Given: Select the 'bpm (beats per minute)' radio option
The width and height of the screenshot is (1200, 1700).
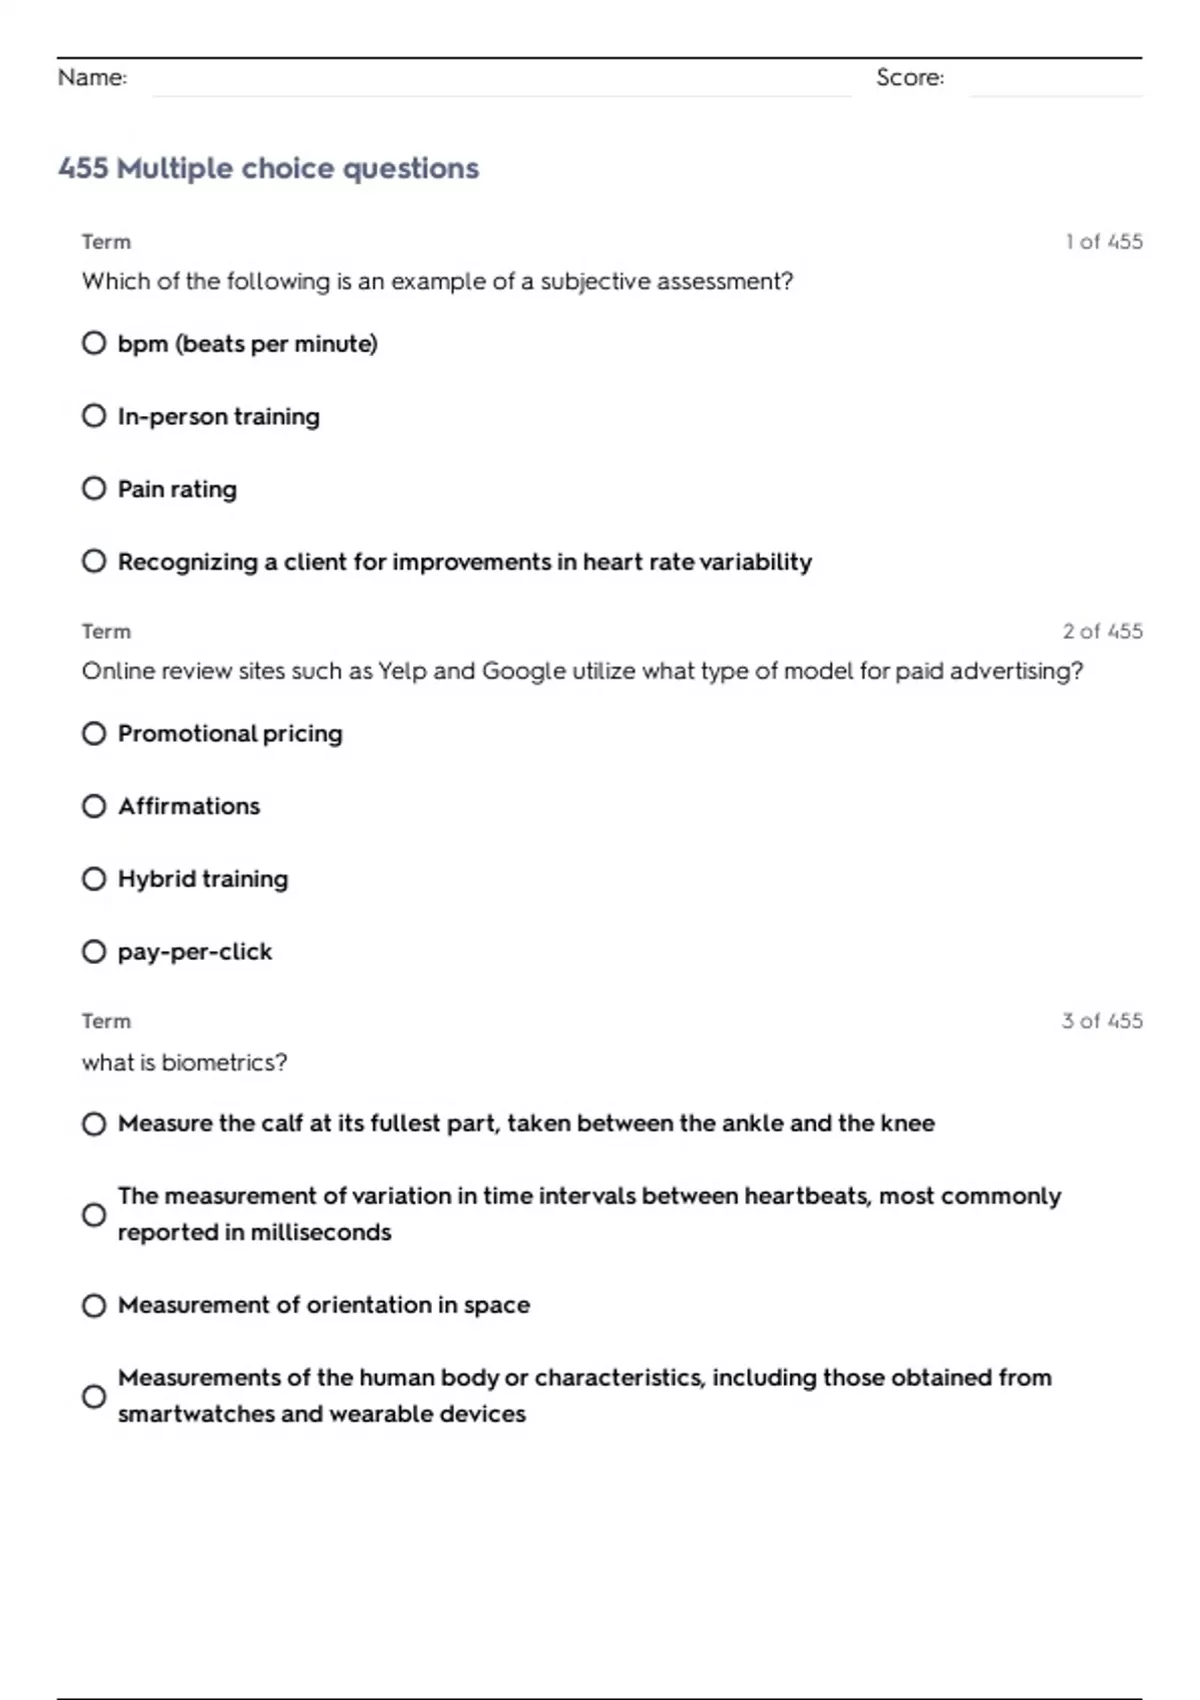Looking at the screenshot, I should pos(94,343).
